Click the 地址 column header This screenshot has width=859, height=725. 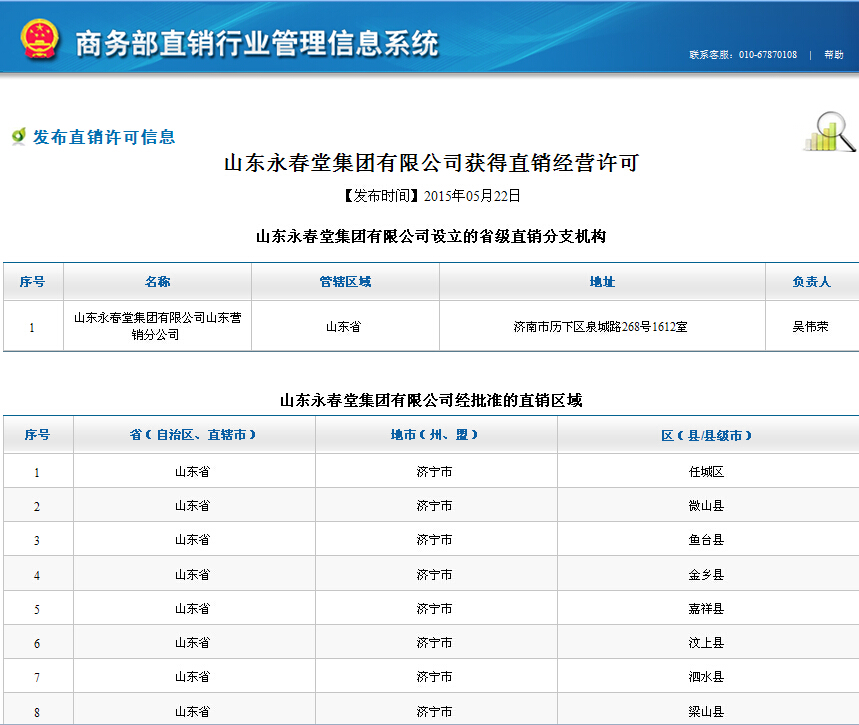[x=602, y=282]
